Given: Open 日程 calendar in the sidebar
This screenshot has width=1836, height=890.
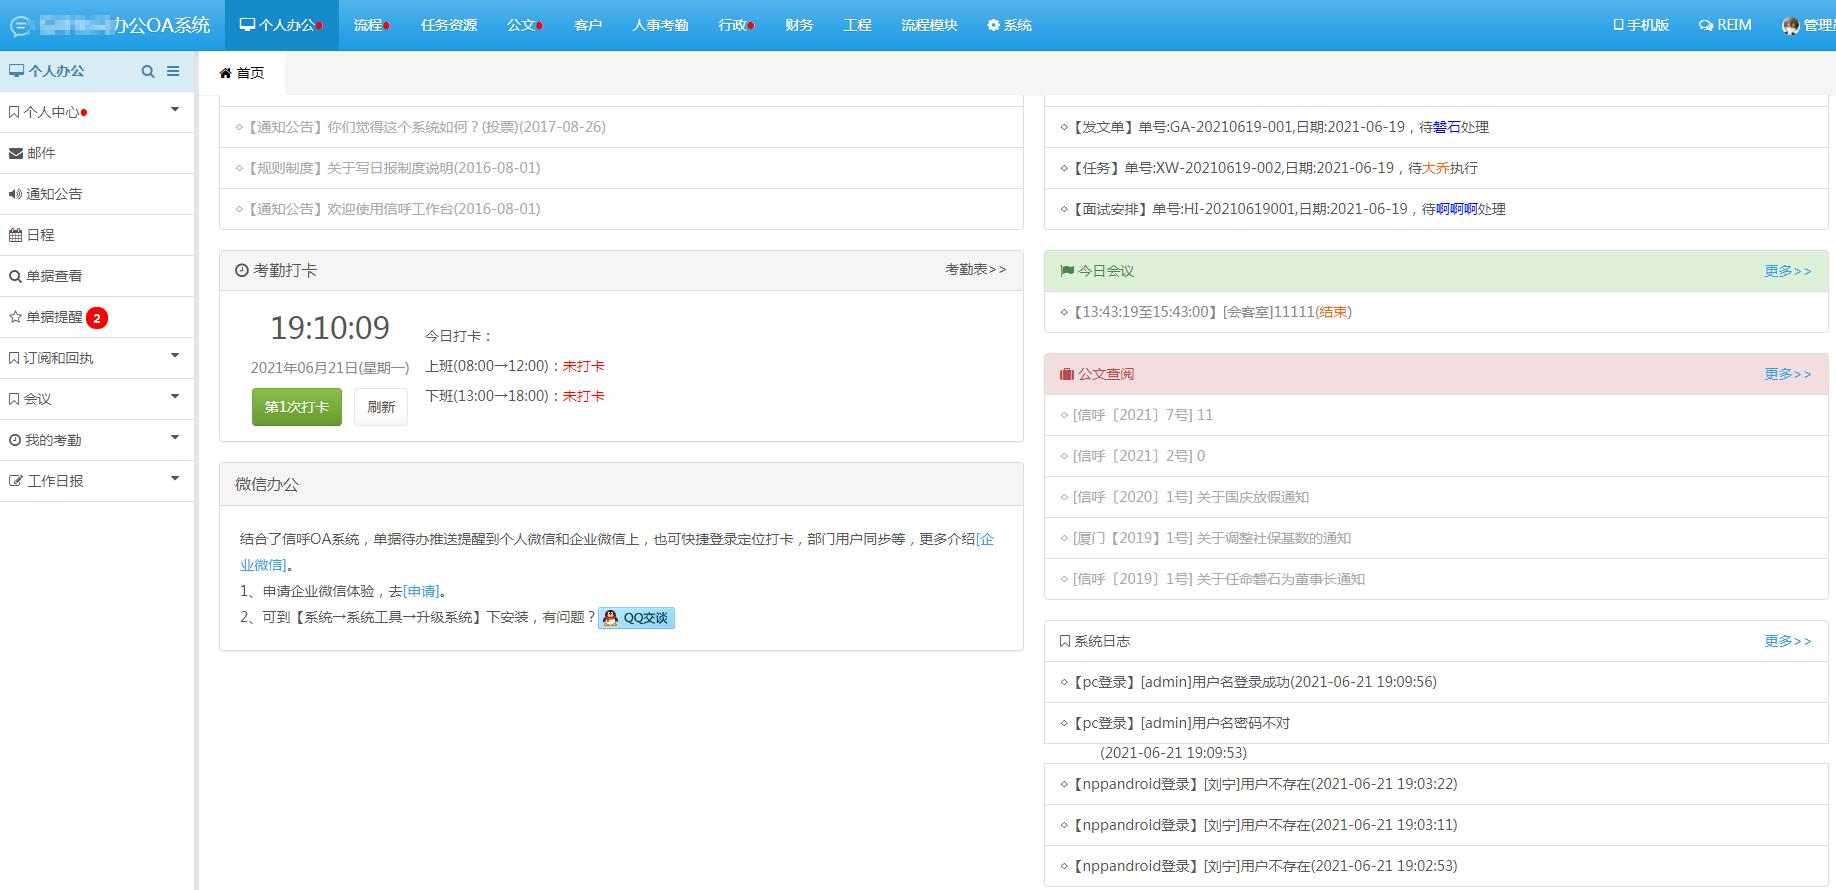Looking at the screenshot, I should 40,235.
